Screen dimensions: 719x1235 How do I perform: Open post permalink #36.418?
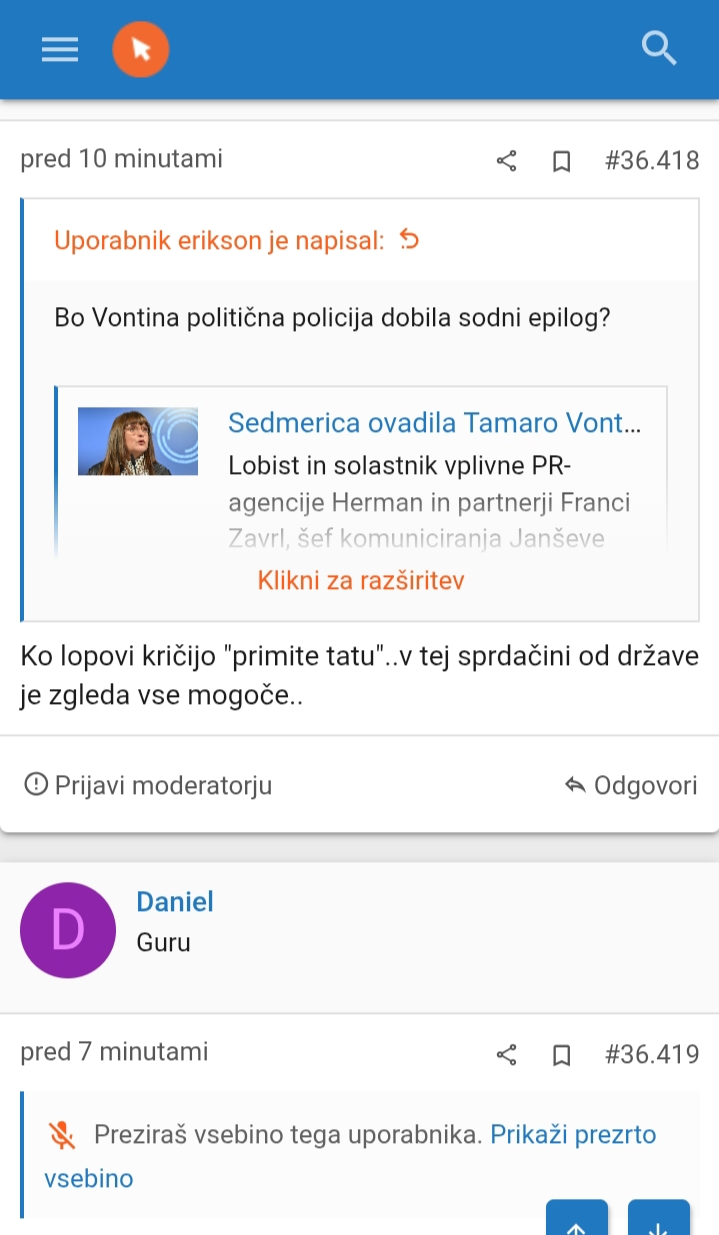tap(652, 160)
